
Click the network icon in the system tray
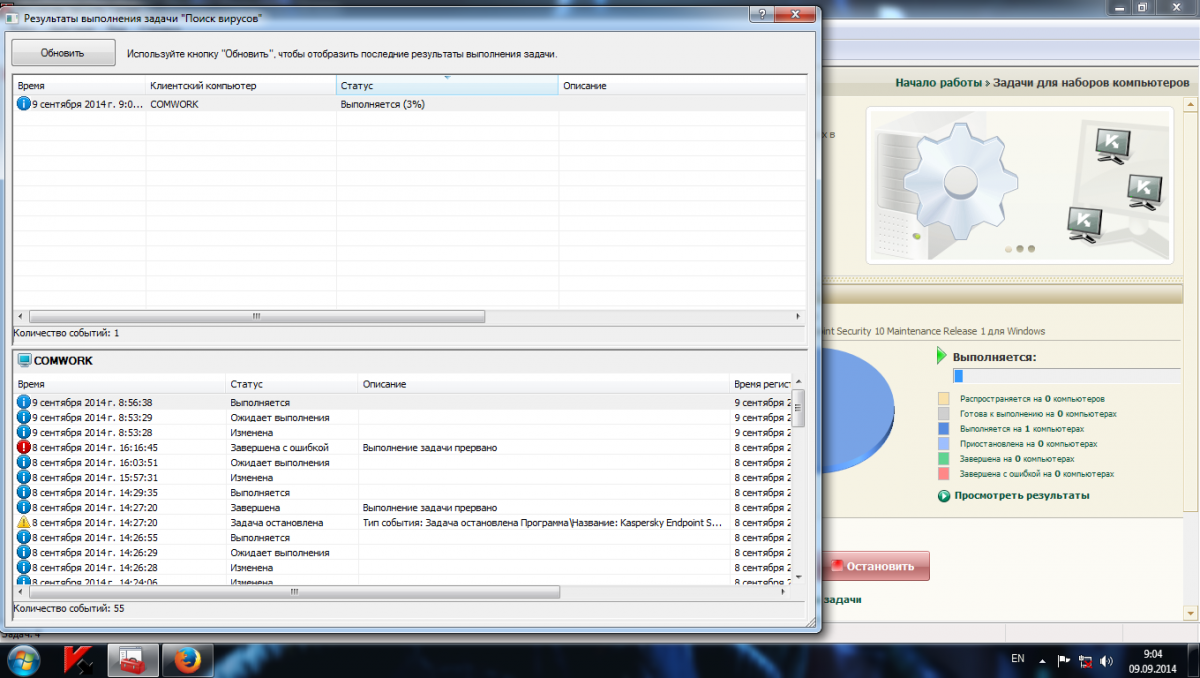click(1086, 661)
